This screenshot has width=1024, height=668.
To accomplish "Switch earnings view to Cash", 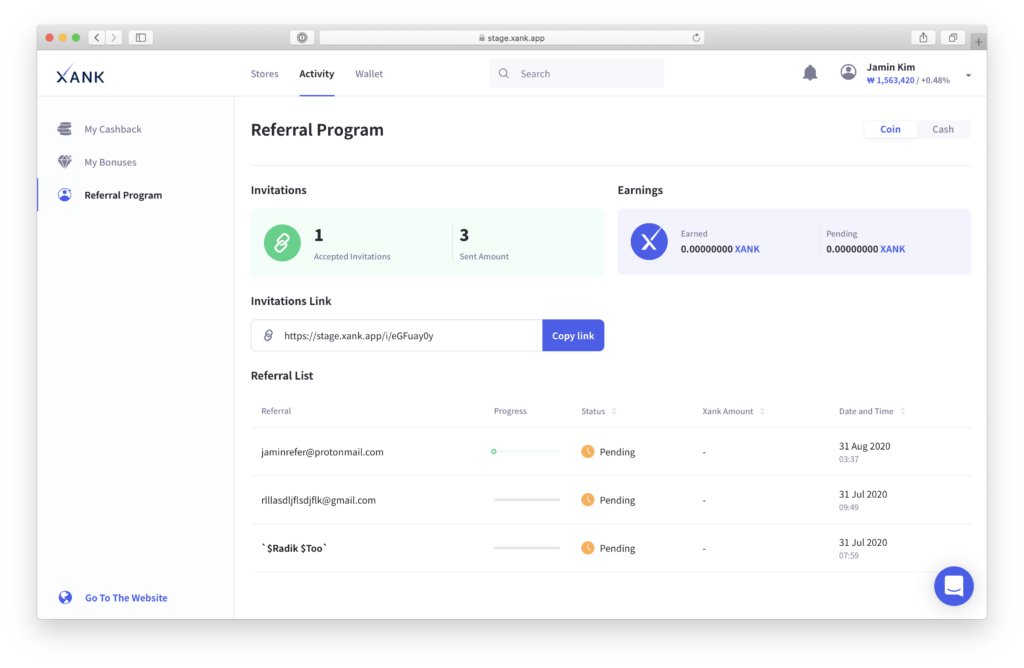I will [x=942, y=129].
